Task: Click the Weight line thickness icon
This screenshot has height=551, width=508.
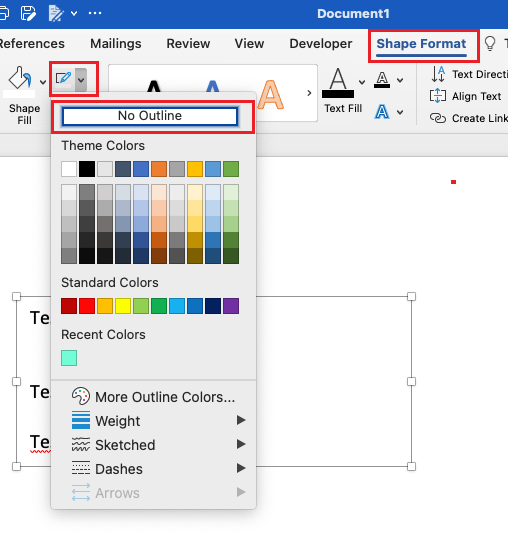Action: pos(81,420)
